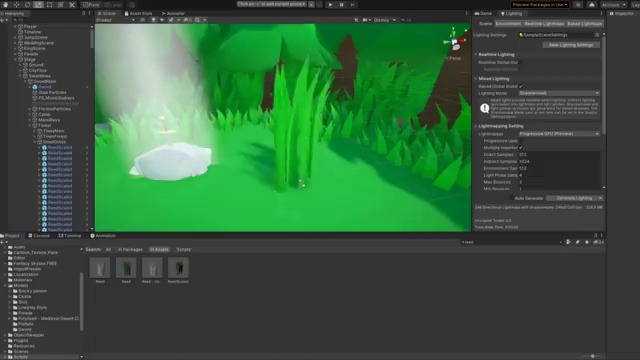Open the scene camera settings icon
This screenshot has height=360, width=640.
pyautogui.click(x=366, y=20)
